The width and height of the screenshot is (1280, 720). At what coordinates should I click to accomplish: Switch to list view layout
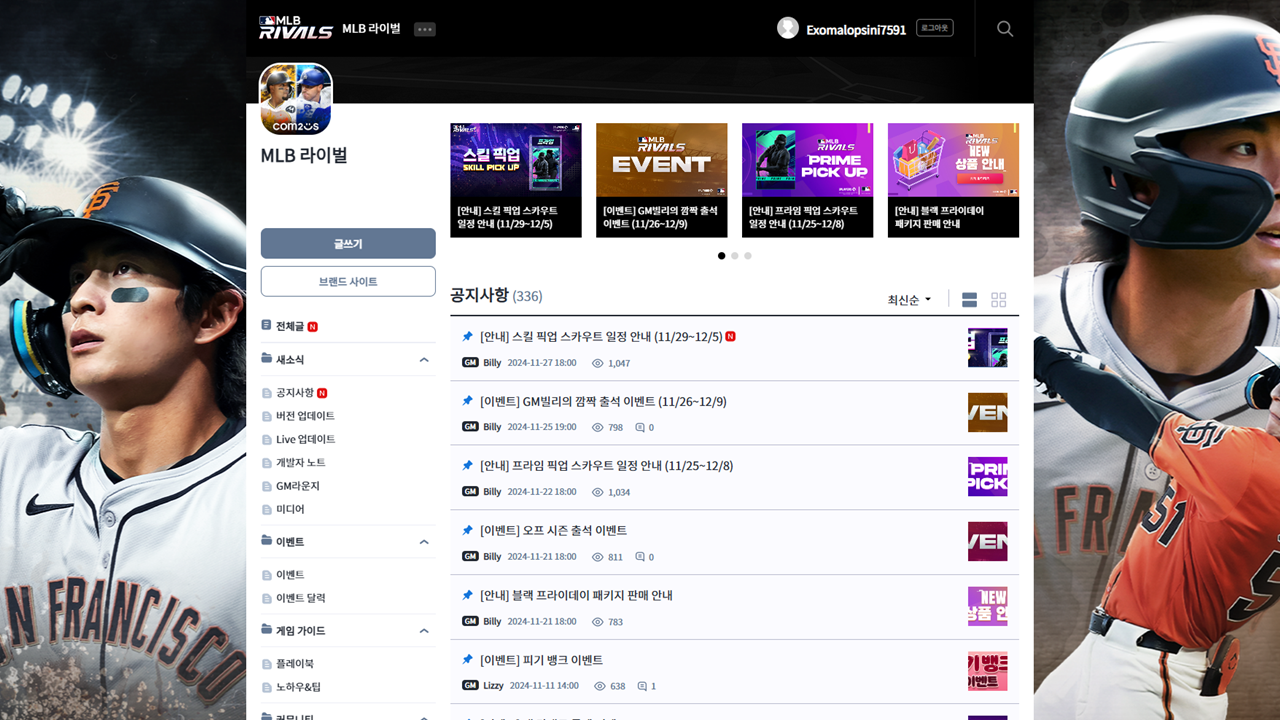tap(969, 300)
